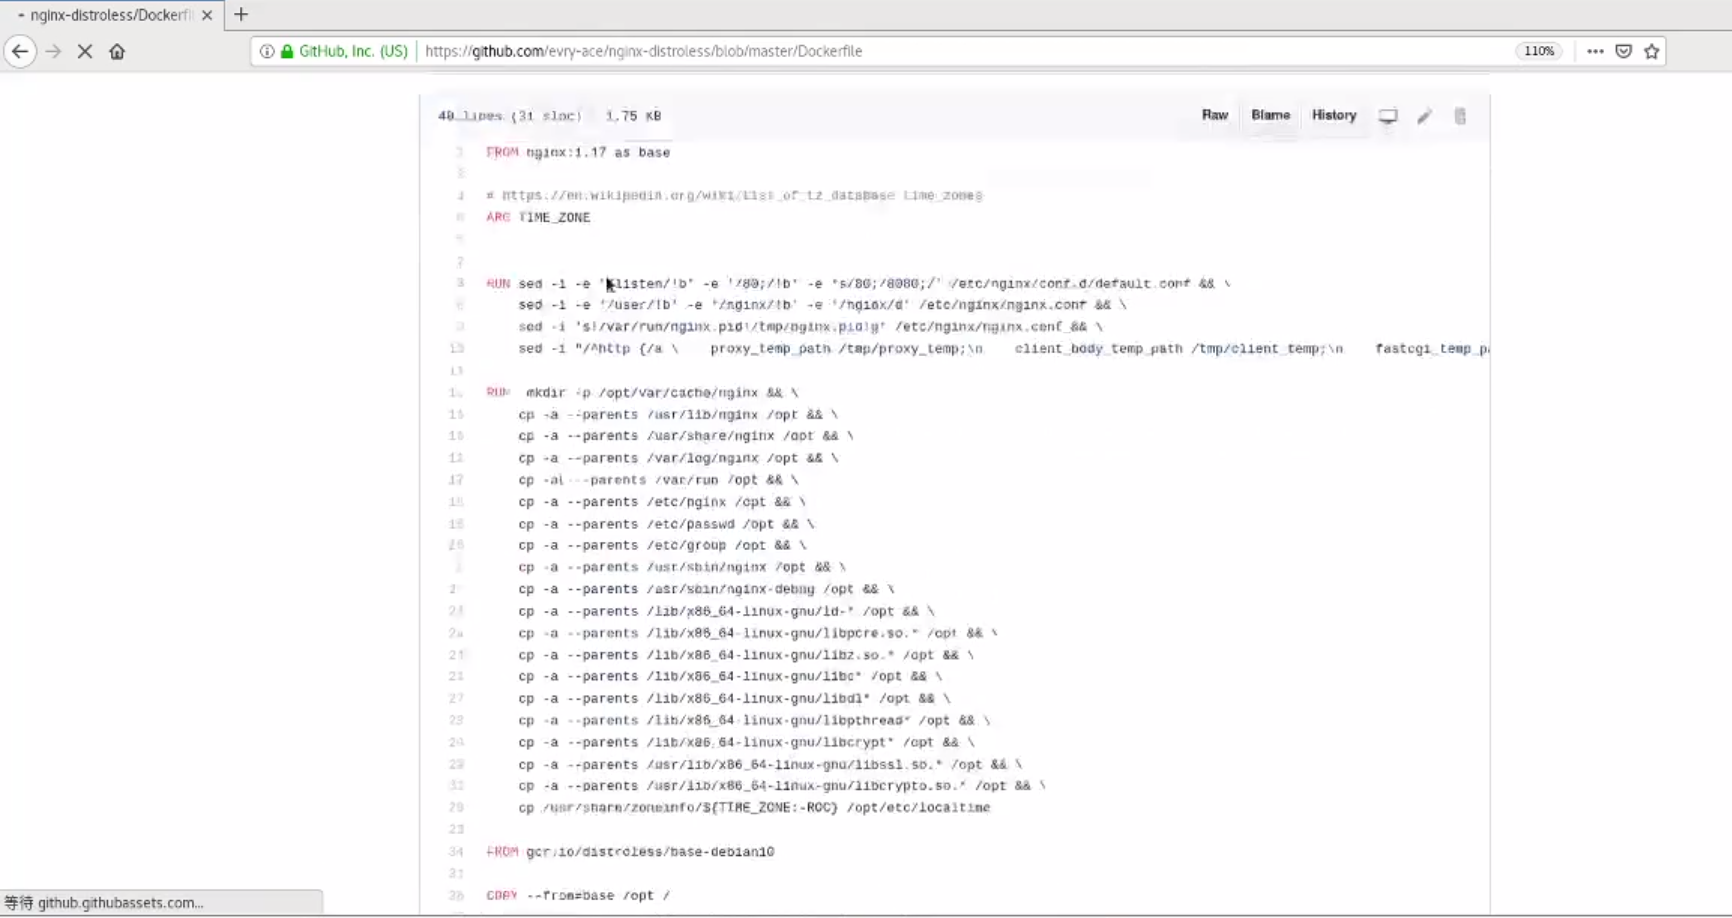The width and height of the screenshot is (1732, 918).
Task: Click the 'libcrypto.so.*' copy line
Action: tap(782, 786)
